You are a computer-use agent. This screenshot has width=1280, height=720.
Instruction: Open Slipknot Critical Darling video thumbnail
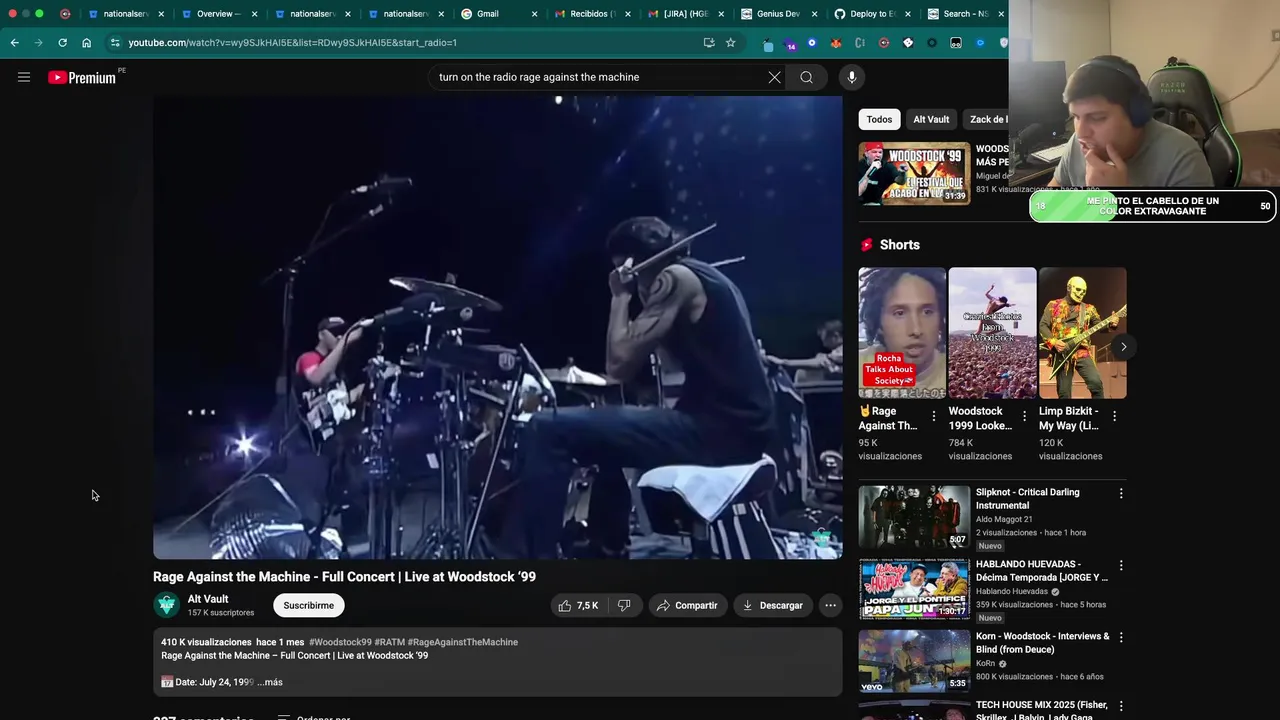coord(914,517)
